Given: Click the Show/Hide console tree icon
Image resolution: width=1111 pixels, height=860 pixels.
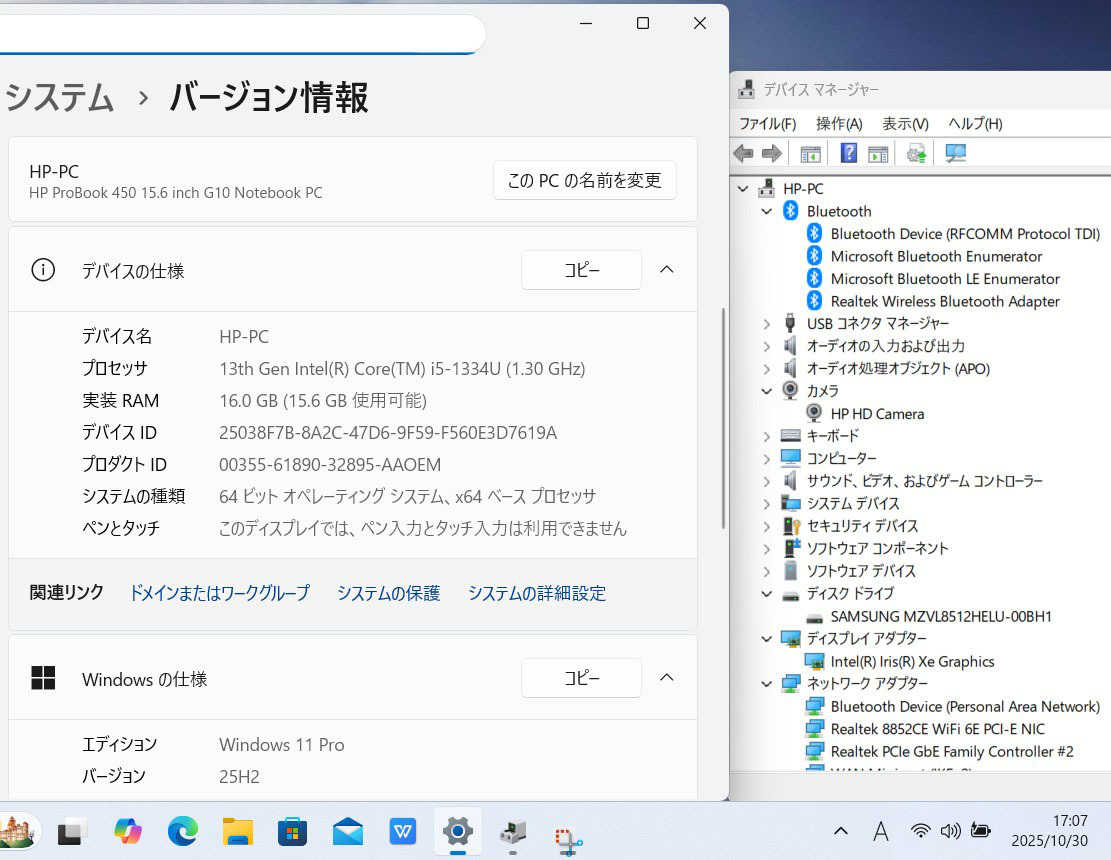Looking at the screenshot, I should [x=810, y=153].
